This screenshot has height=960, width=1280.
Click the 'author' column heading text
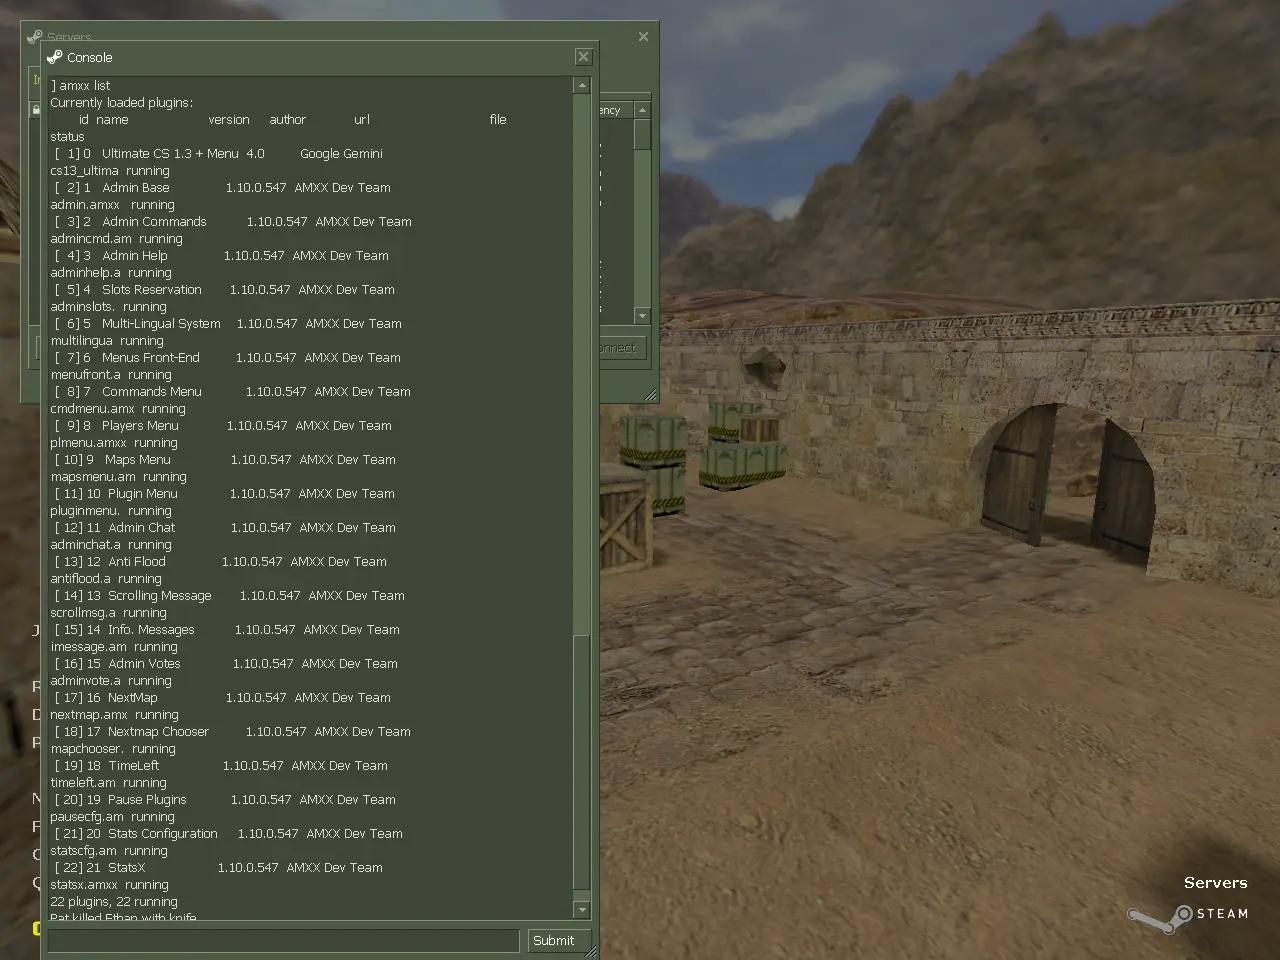(x=287, y=120)
